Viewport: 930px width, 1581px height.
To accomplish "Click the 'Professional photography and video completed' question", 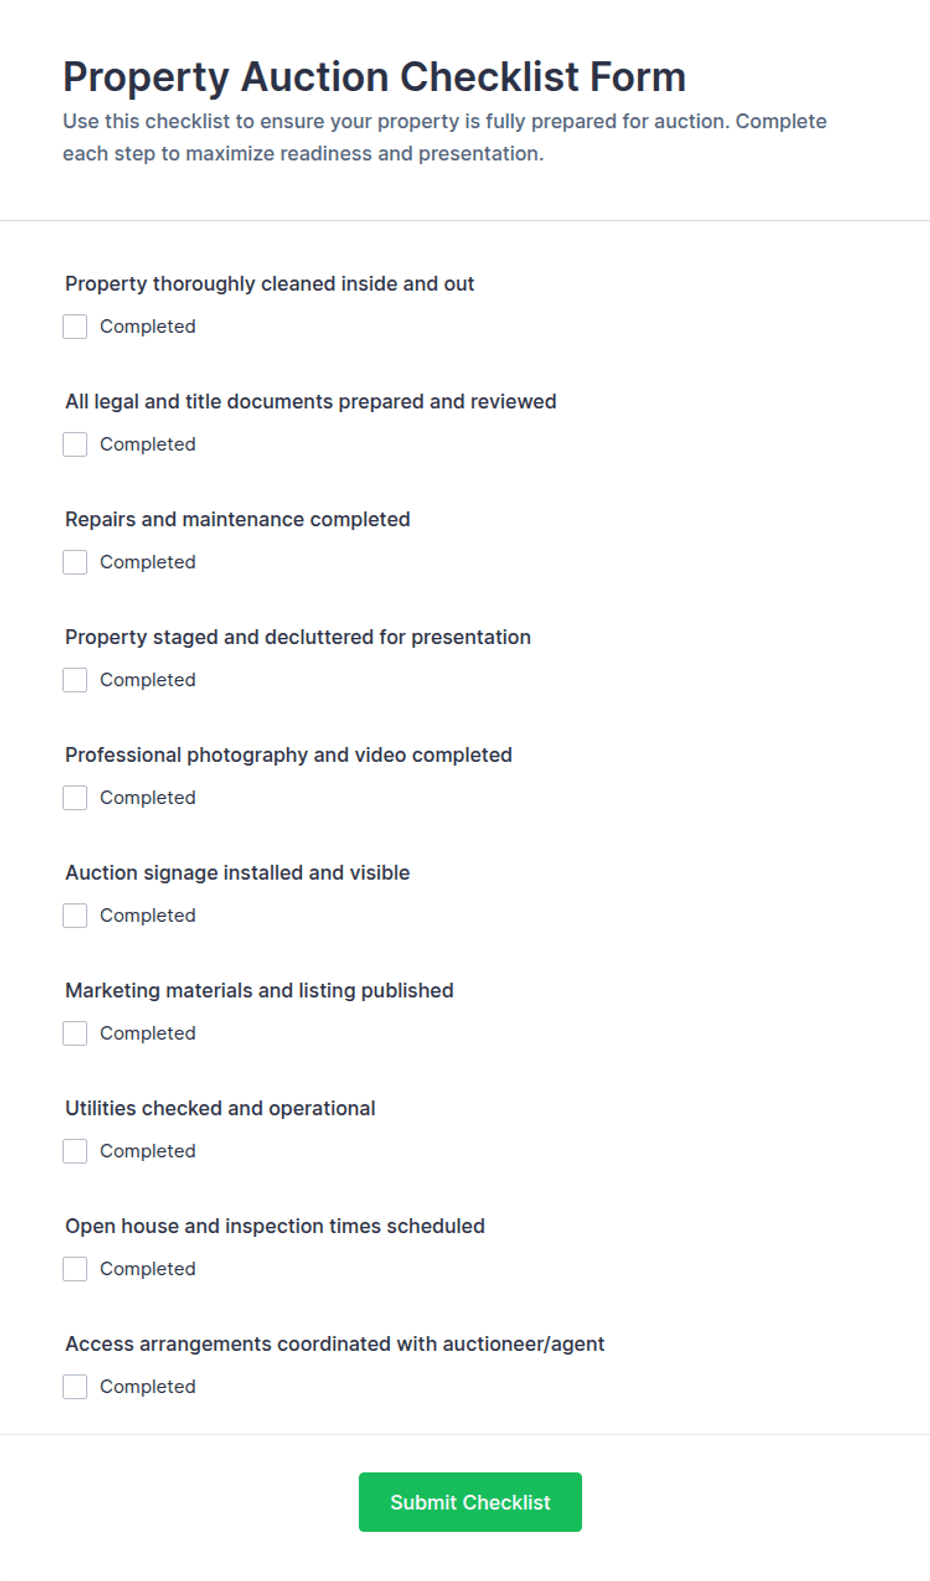I will 289,755.
